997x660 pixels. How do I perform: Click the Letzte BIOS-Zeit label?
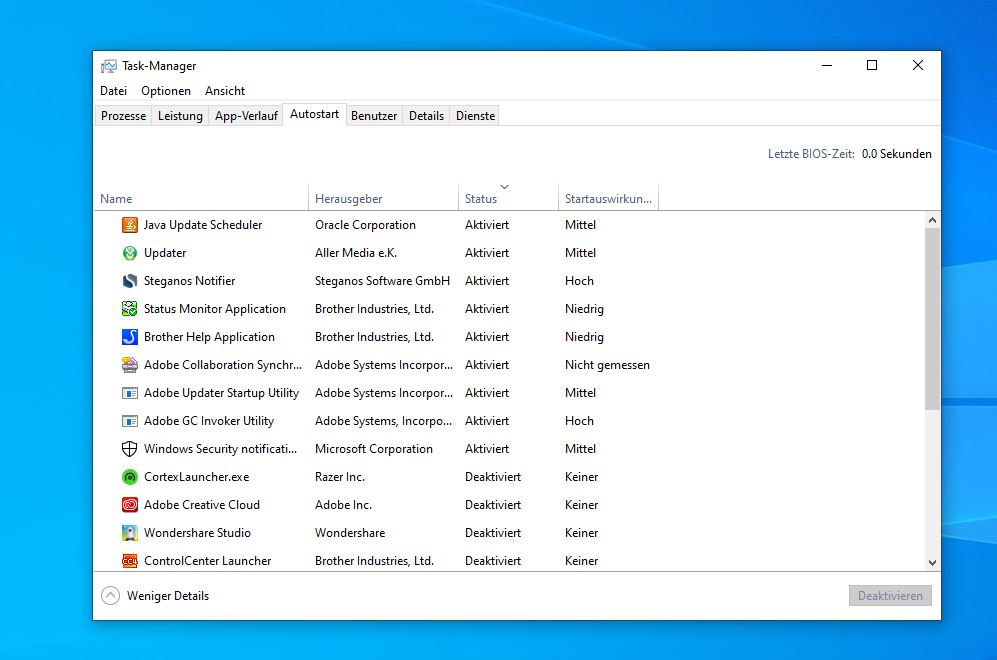(811, 154)
